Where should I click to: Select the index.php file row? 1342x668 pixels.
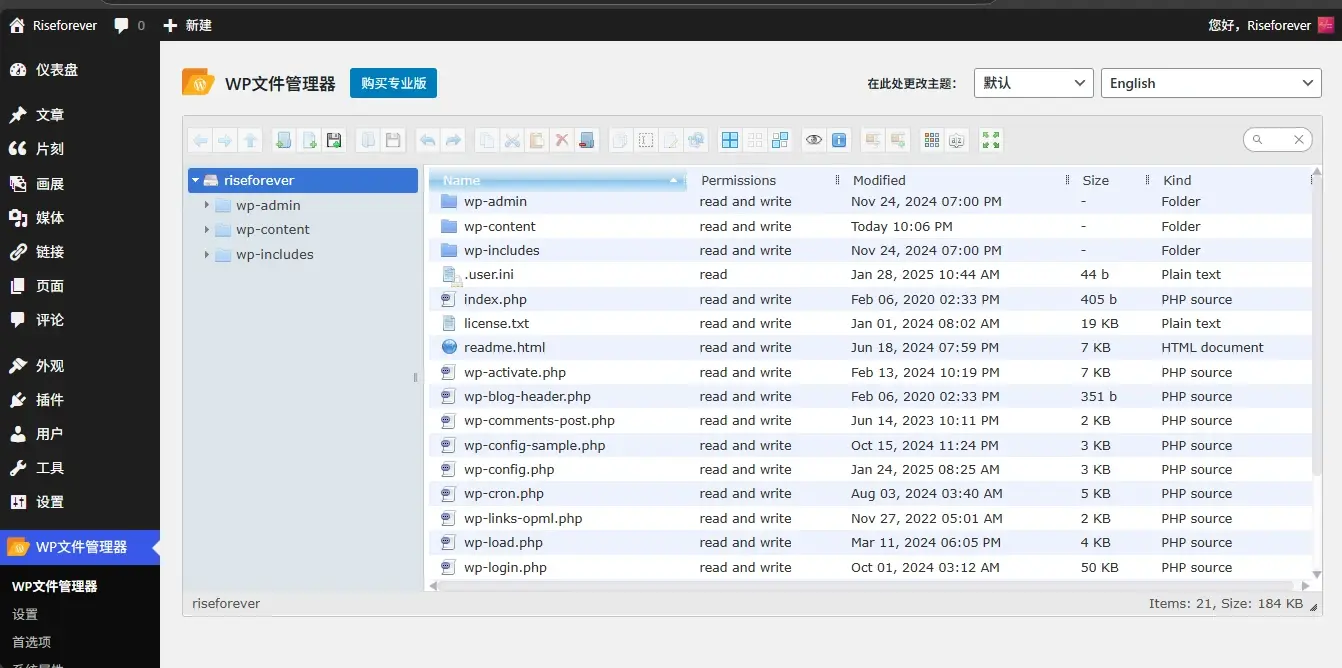(870, 299)
